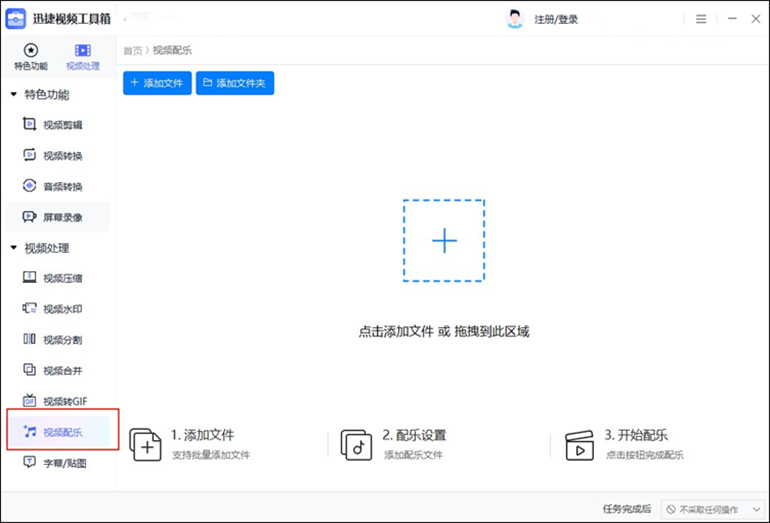The height and width of the screenshot is (523, 770).
Task: Click the step 3 开始配乐 icon
Action: [x=579, y=445]
